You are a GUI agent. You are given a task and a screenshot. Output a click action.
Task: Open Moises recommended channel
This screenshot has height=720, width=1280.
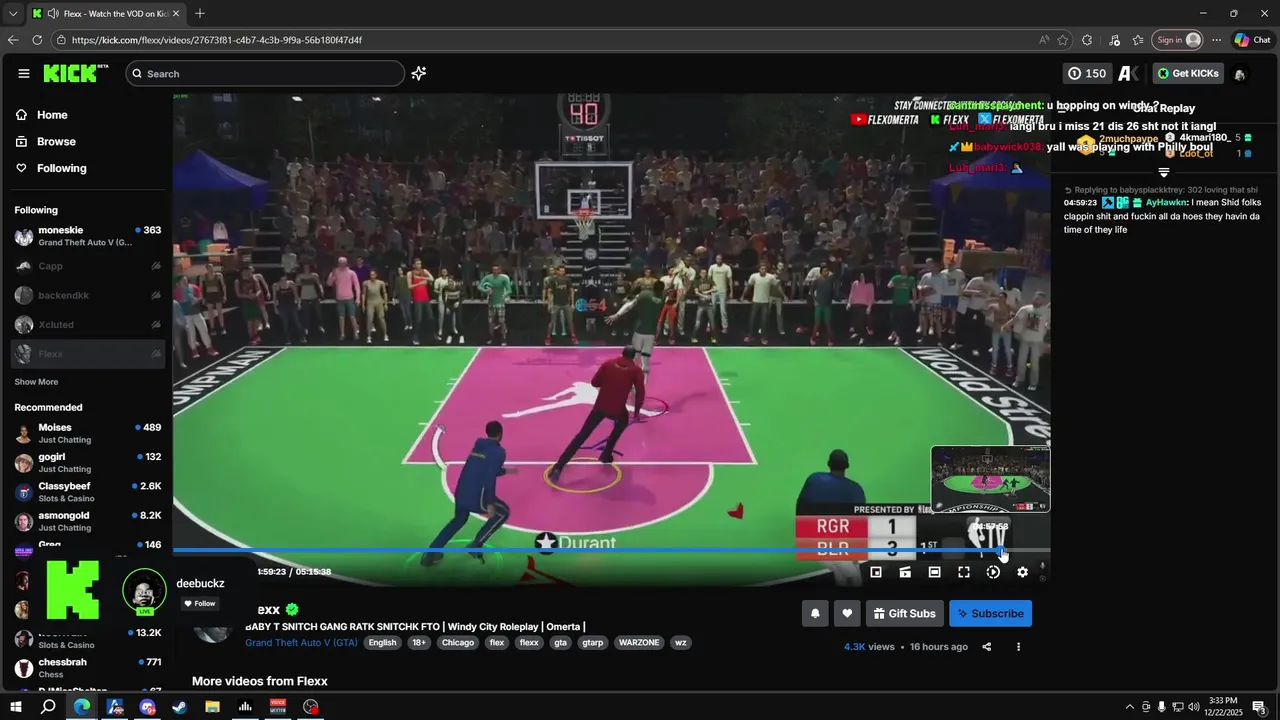point(88,433)
